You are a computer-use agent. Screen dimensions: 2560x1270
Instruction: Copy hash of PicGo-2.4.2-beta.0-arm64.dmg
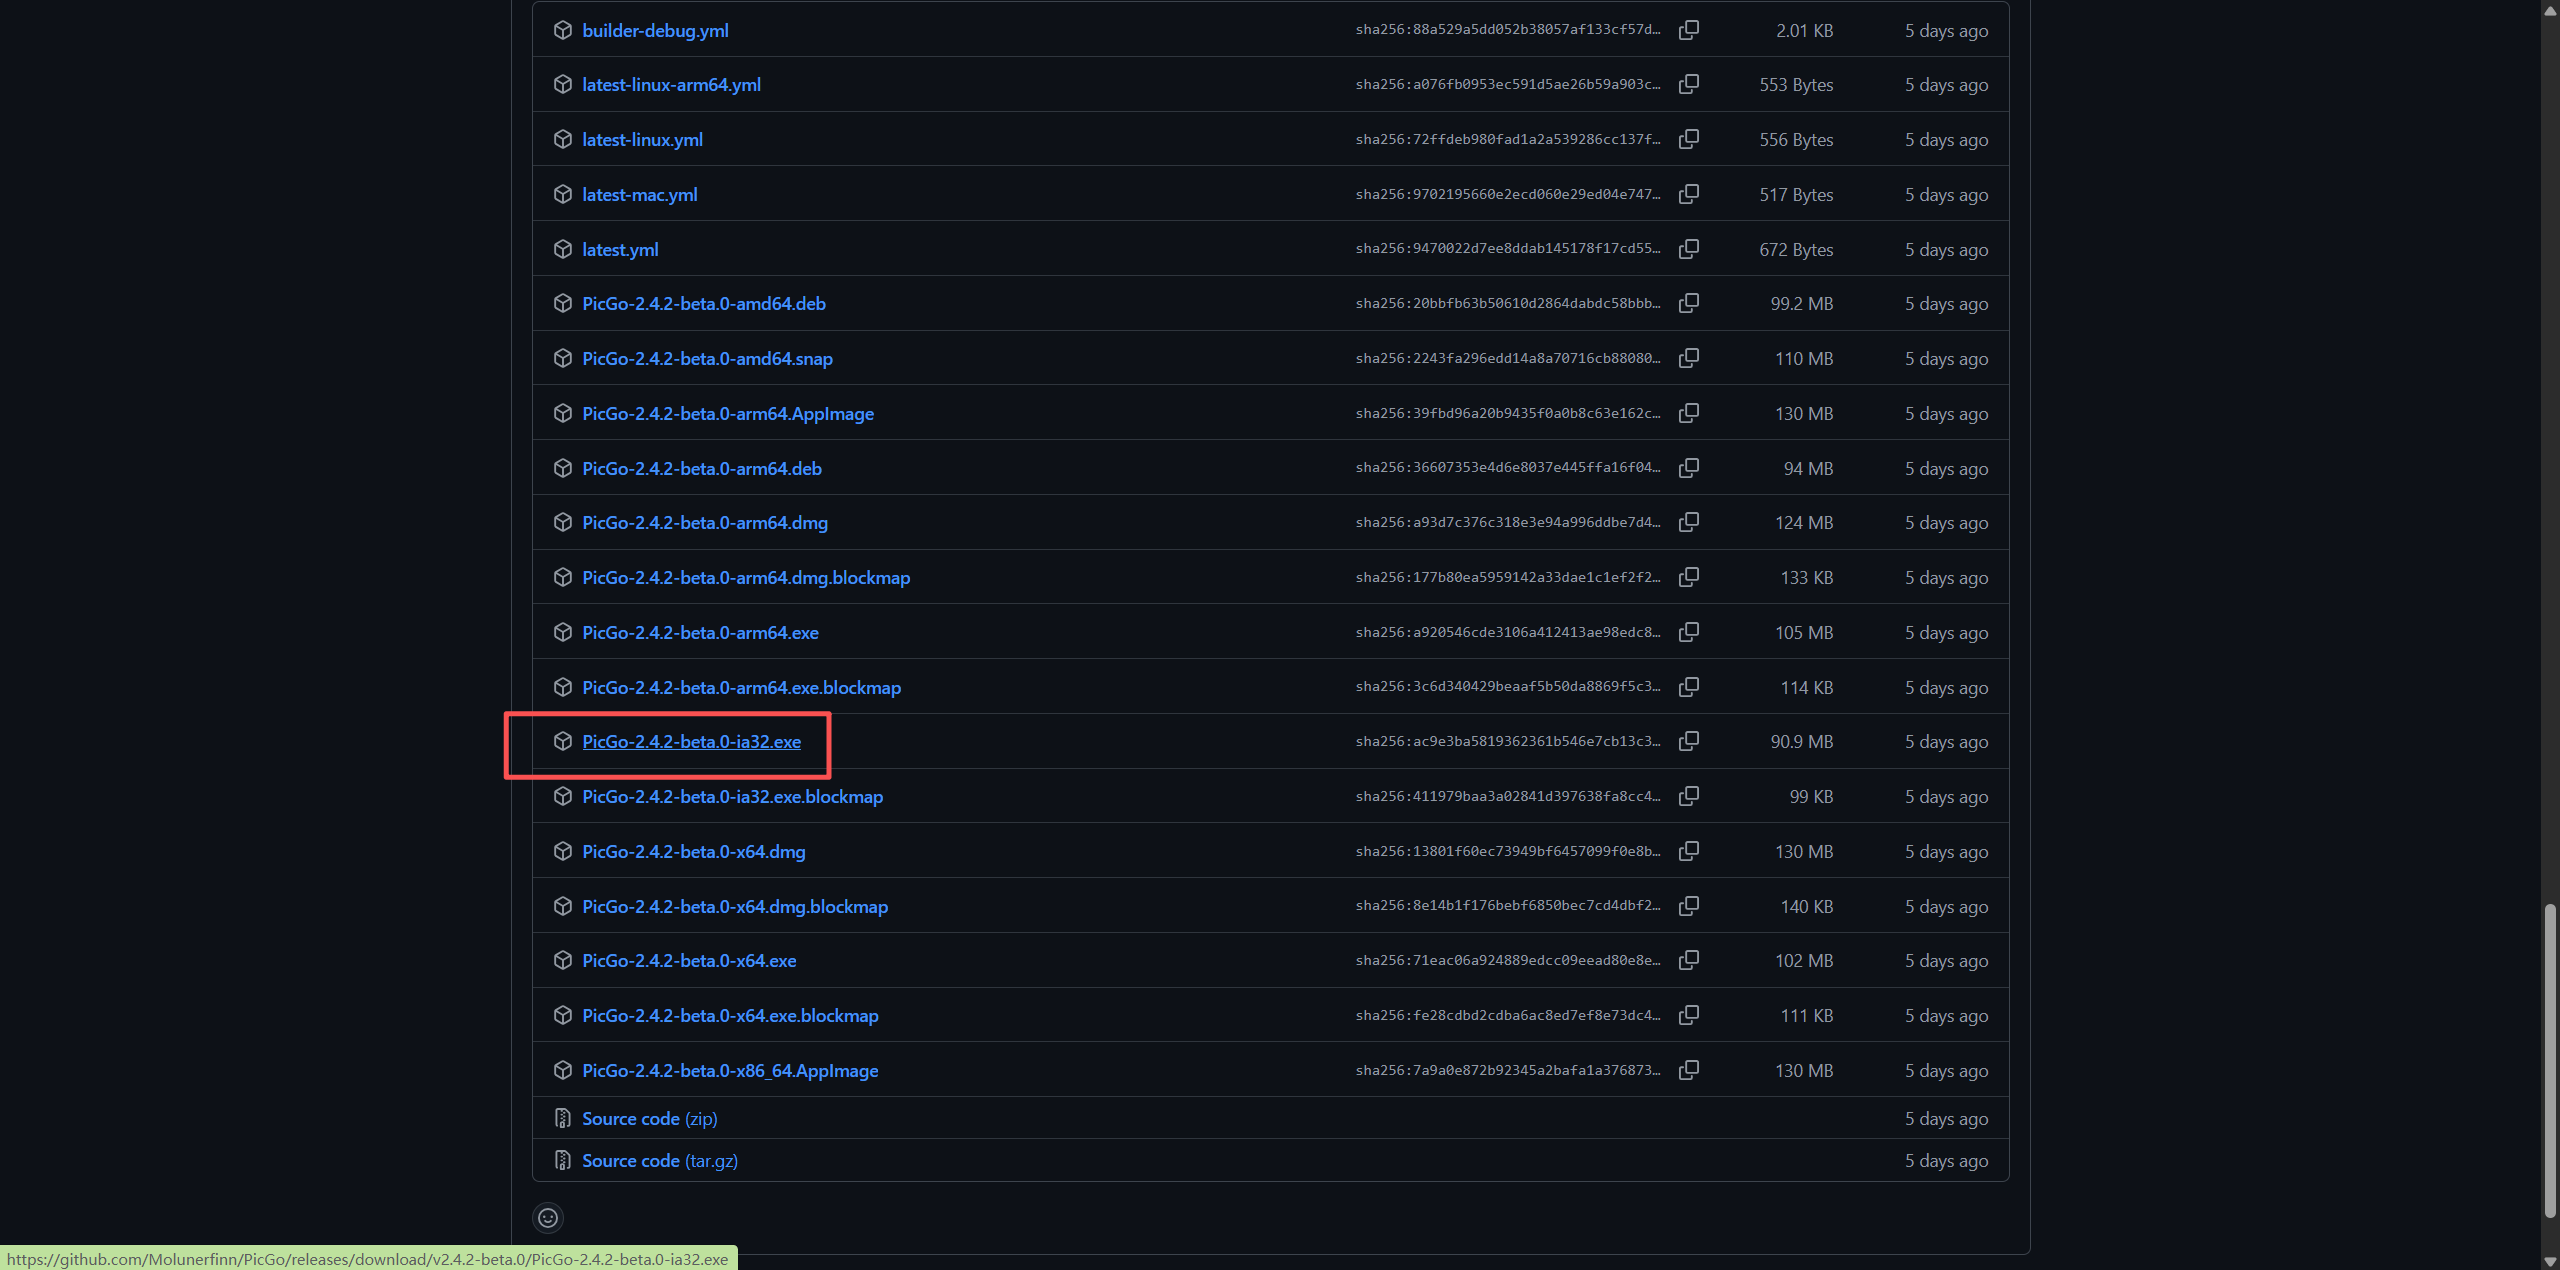tap(1688, 522)
